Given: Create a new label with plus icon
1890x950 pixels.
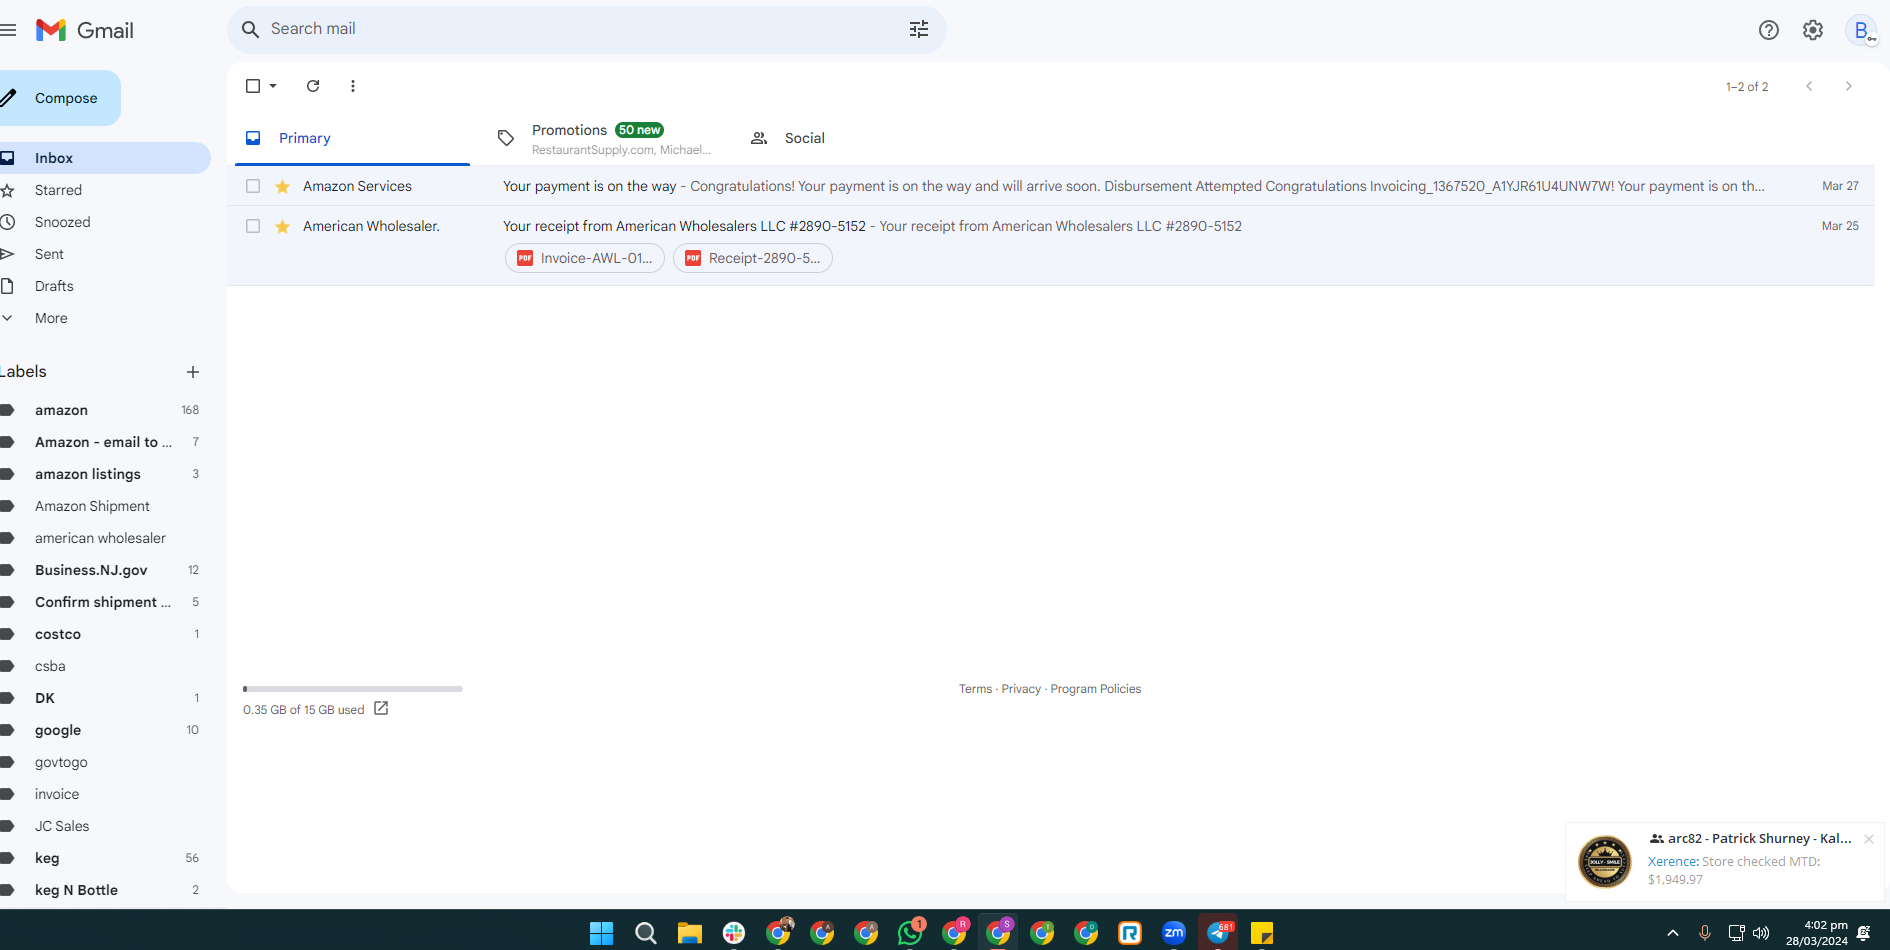Looking at the screenshot, I should pos(193,372).
